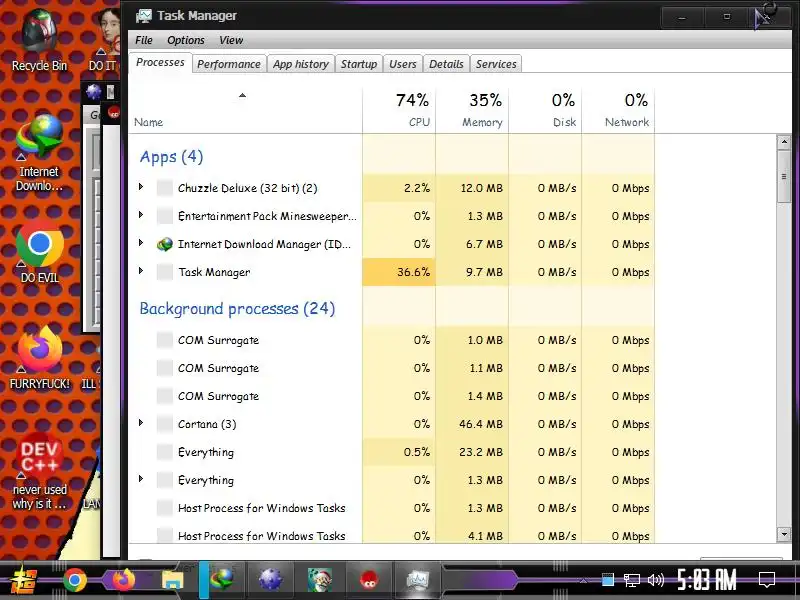This screenshot has height=600, width=800.
Task: Expand the Task Manager process row
Action: 141,271
